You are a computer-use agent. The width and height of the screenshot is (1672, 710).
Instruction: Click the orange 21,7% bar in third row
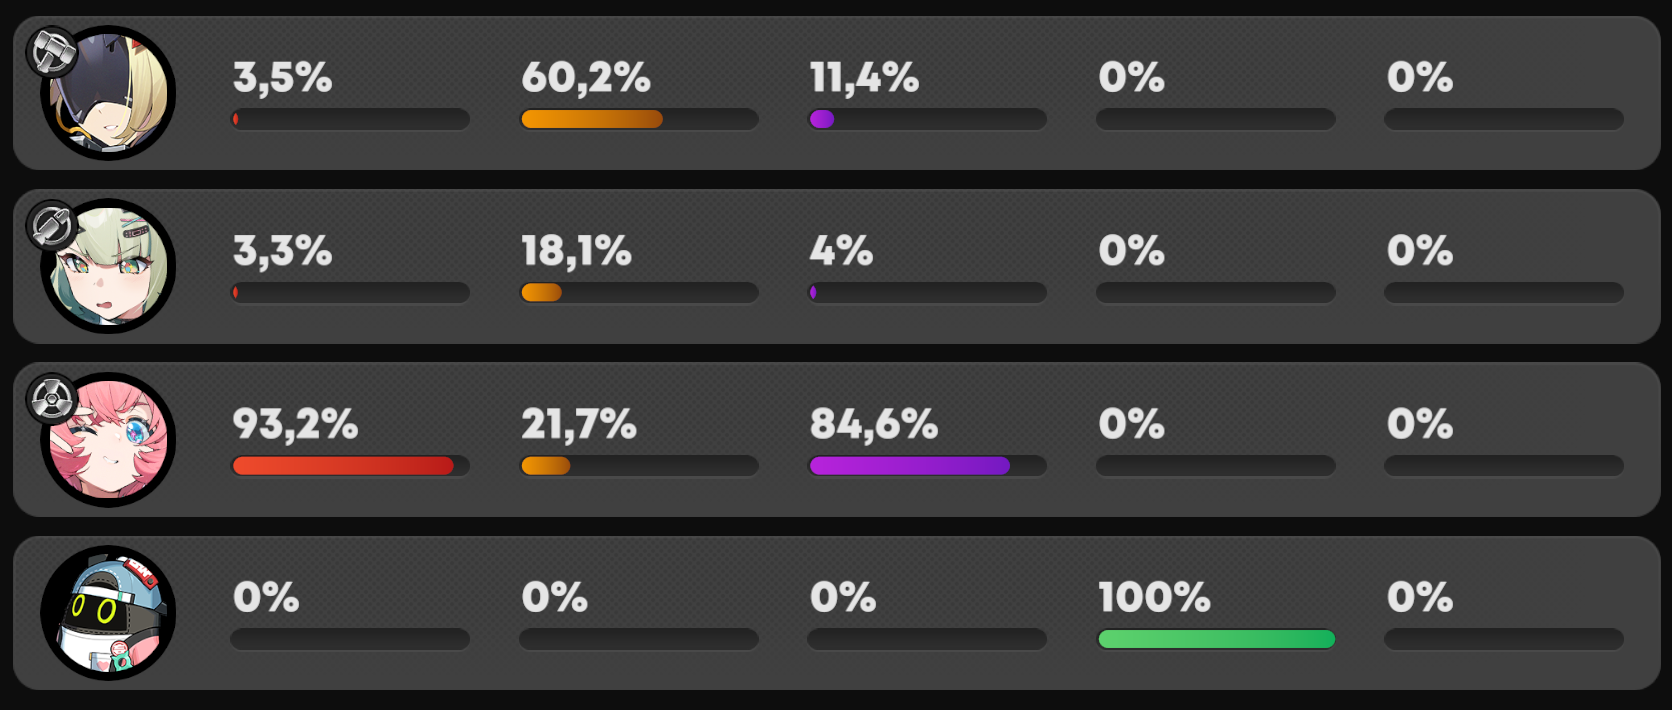tap(639, 466)
